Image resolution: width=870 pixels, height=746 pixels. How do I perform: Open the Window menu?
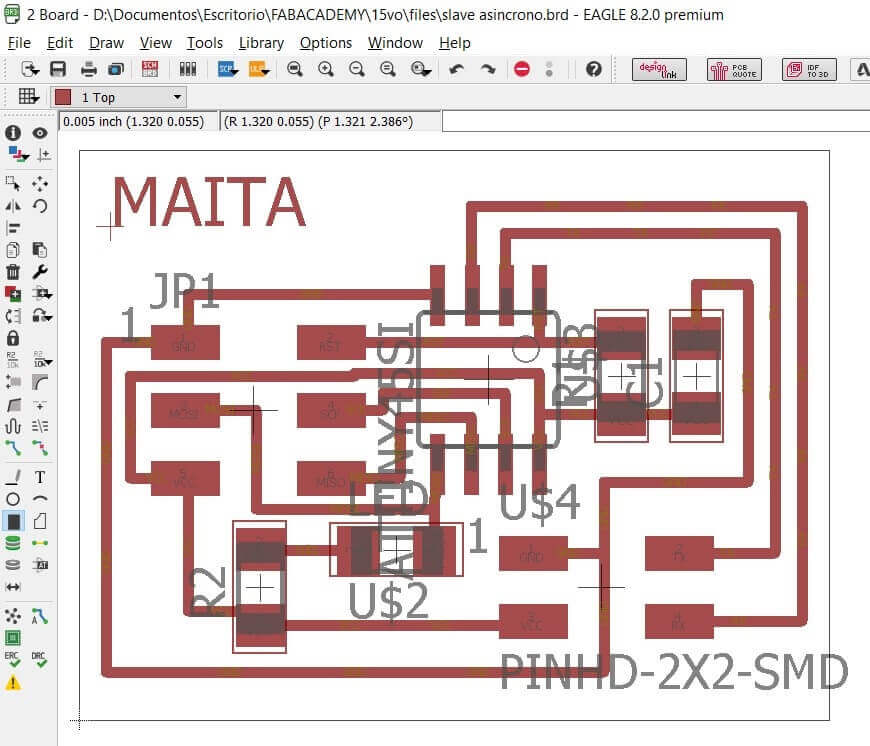[x=395, y=43]
